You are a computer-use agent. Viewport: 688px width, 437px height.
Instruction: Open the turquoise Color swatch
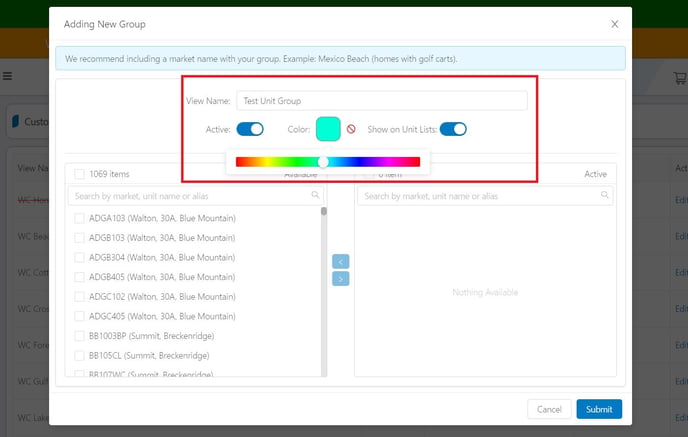[x=328, y=129]
